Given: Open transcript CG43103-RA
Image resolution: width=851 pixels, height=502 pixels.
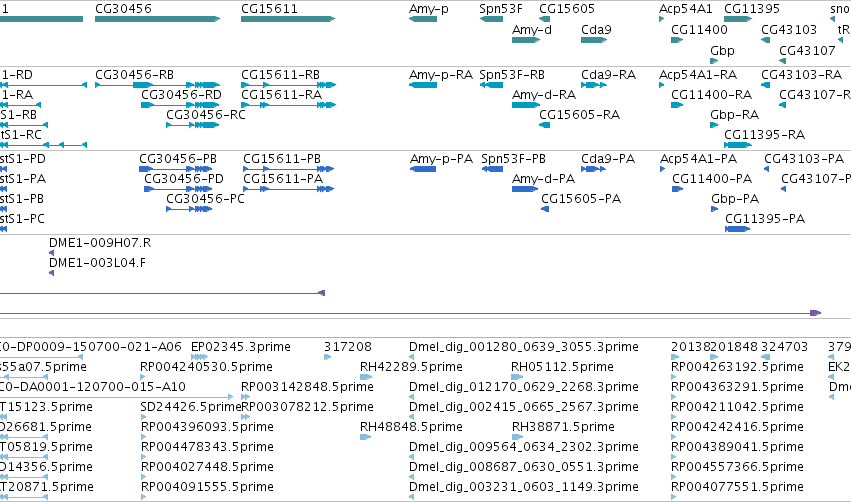Looking at the screenshot, I should 801,74.
